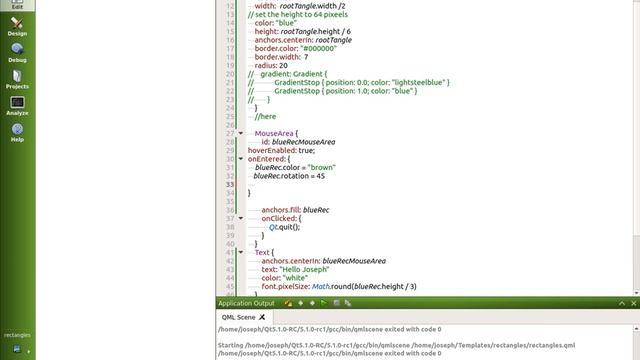Open Design mode
Screen dimensions: 640x360
17,27
